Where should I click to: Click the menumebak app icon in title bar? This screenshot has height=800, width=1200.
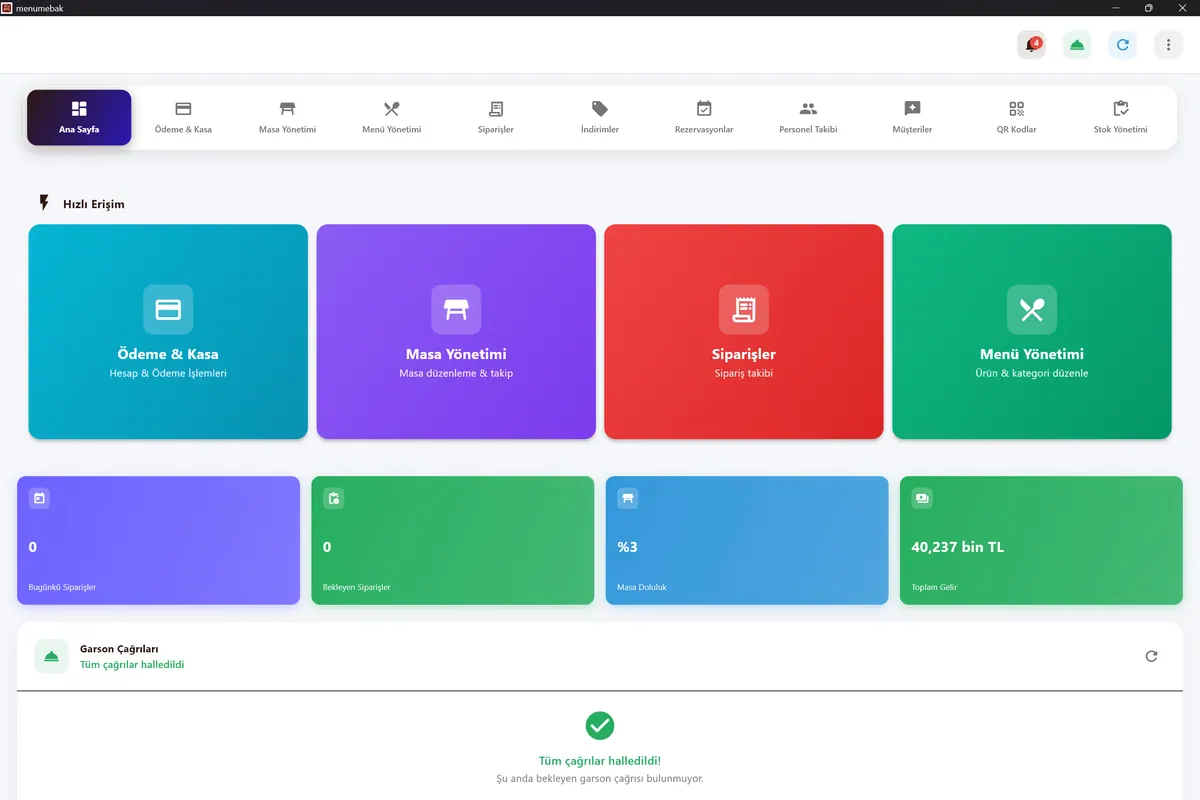[7, 7]
